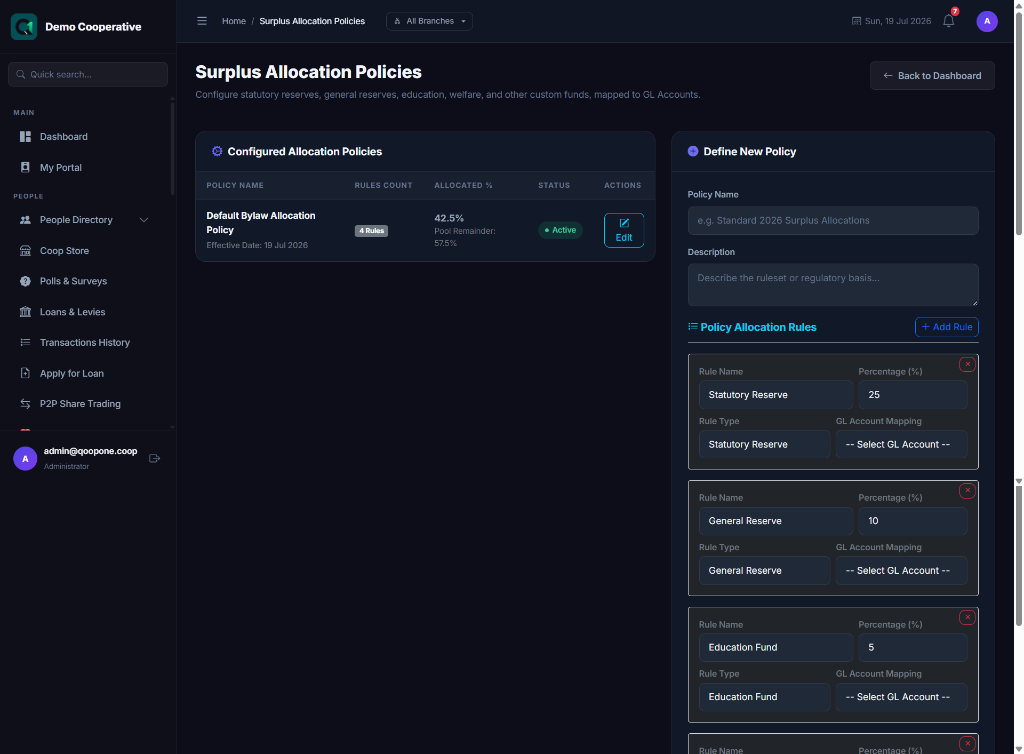Remove the General Reserve rule
Image resolution: width=1024 pixels, height=754 pixels.
(967, 490)
